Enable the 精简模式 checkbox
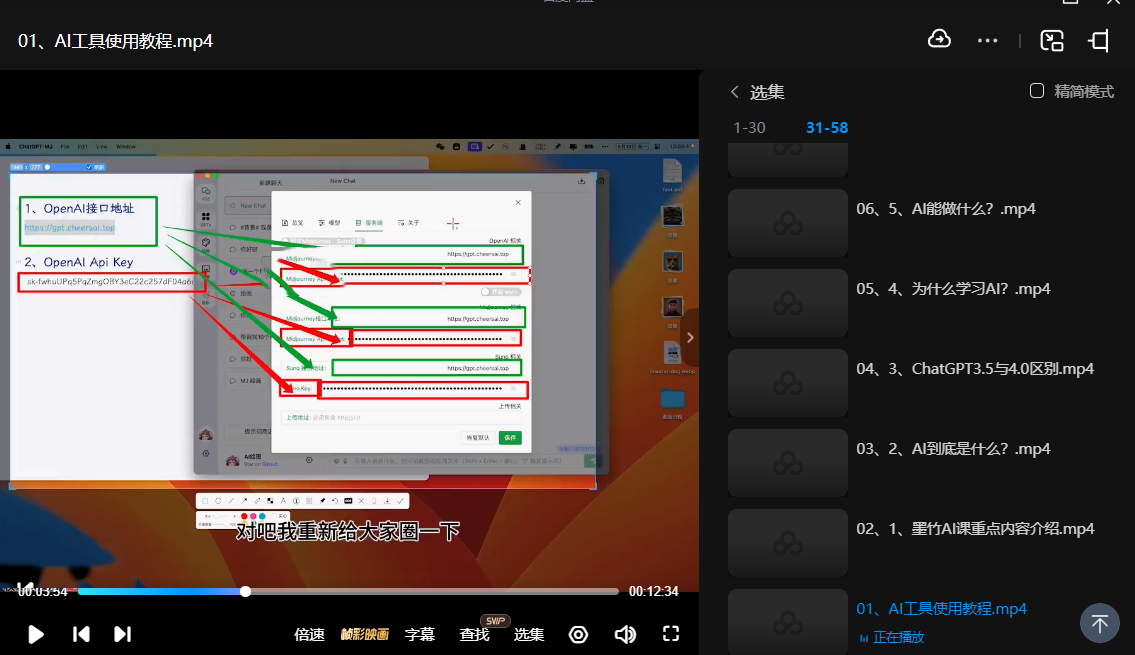This screenshot has height=655, width=1135. point(1037,91)
